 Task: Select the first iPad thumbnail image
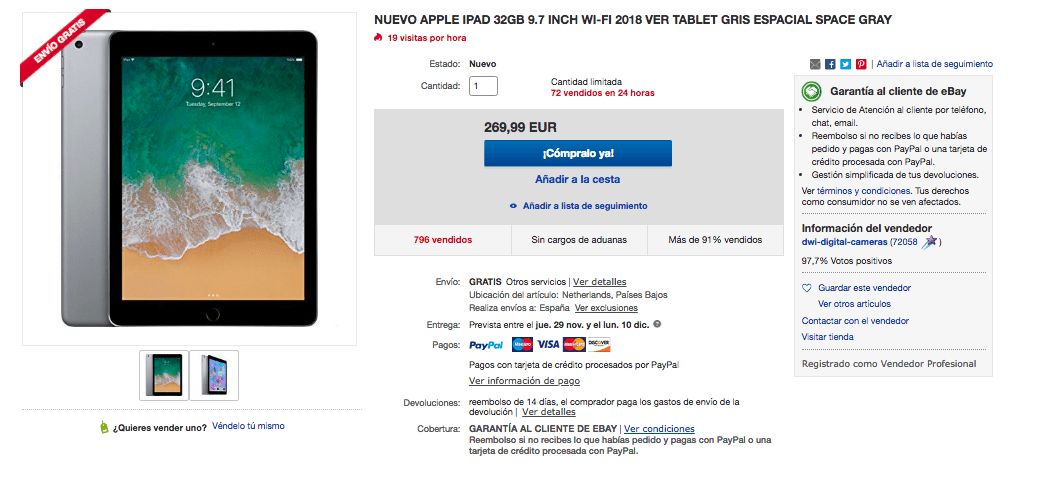point(164,375)
